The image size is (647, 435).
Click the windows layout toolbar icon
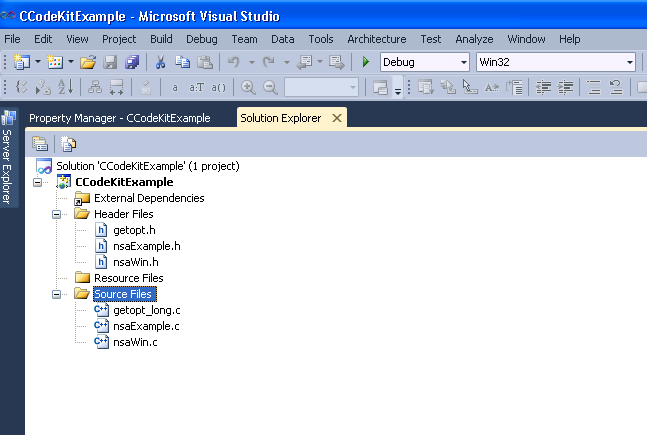click(x=380, y=87)
